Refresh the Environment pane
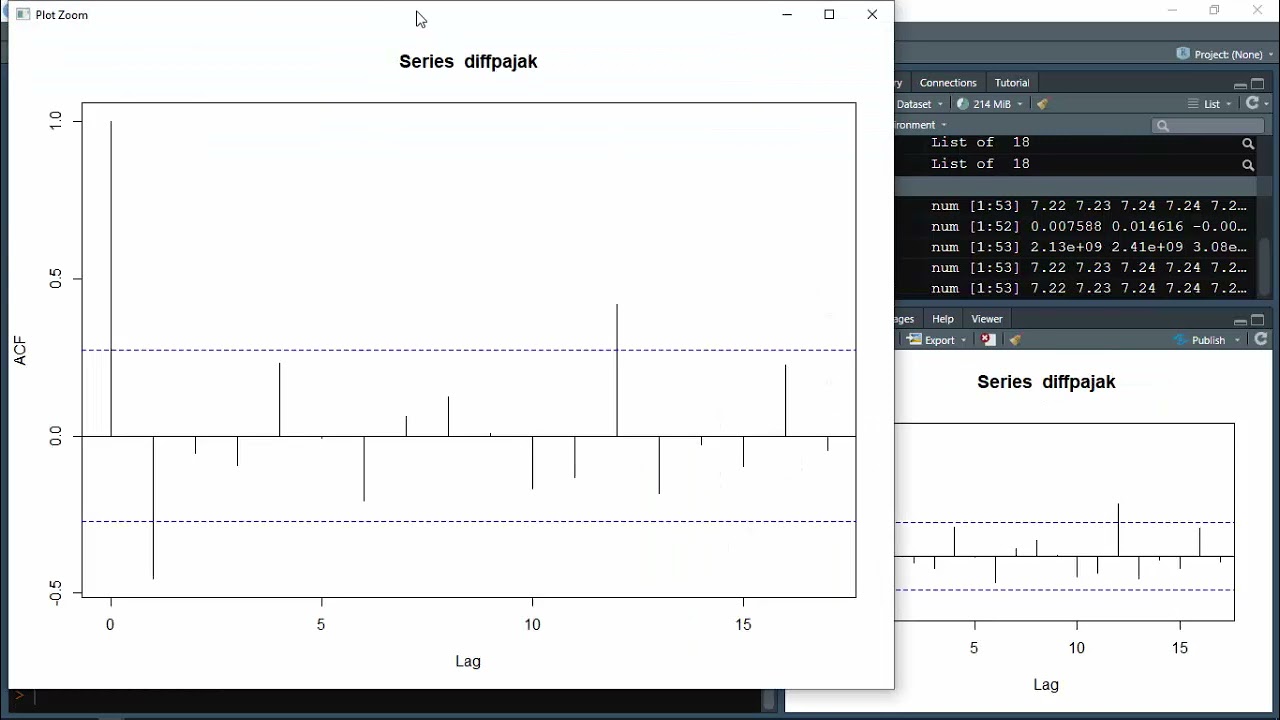 1252,104
